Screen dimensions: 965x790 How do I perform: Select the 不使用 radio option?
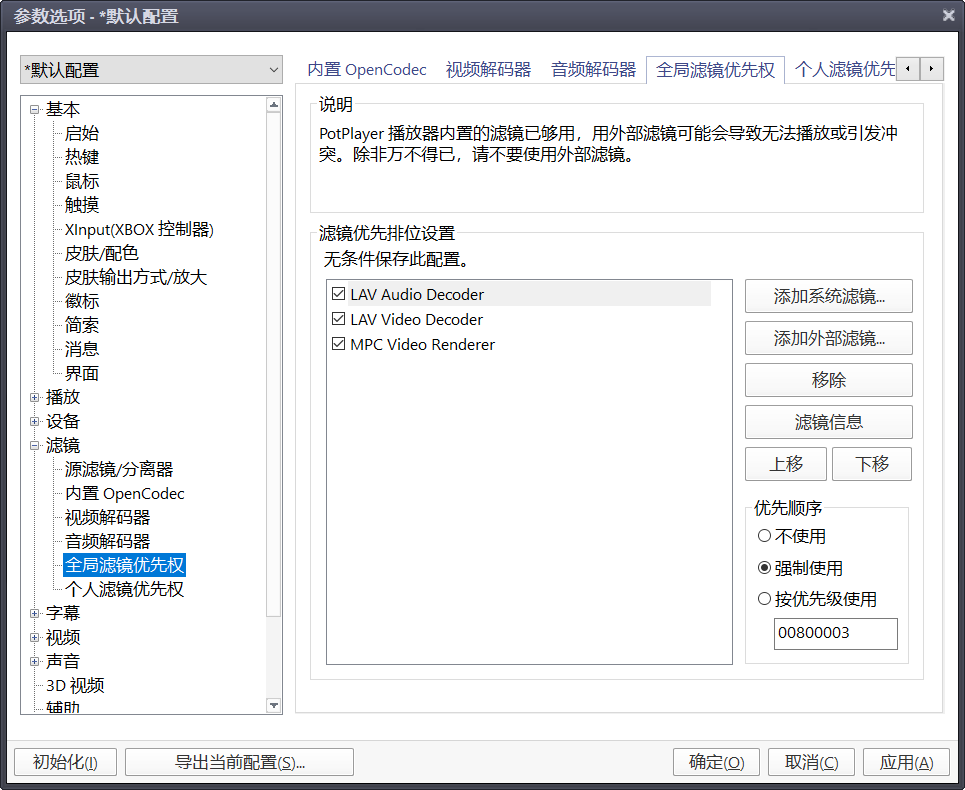pos(765,537)
